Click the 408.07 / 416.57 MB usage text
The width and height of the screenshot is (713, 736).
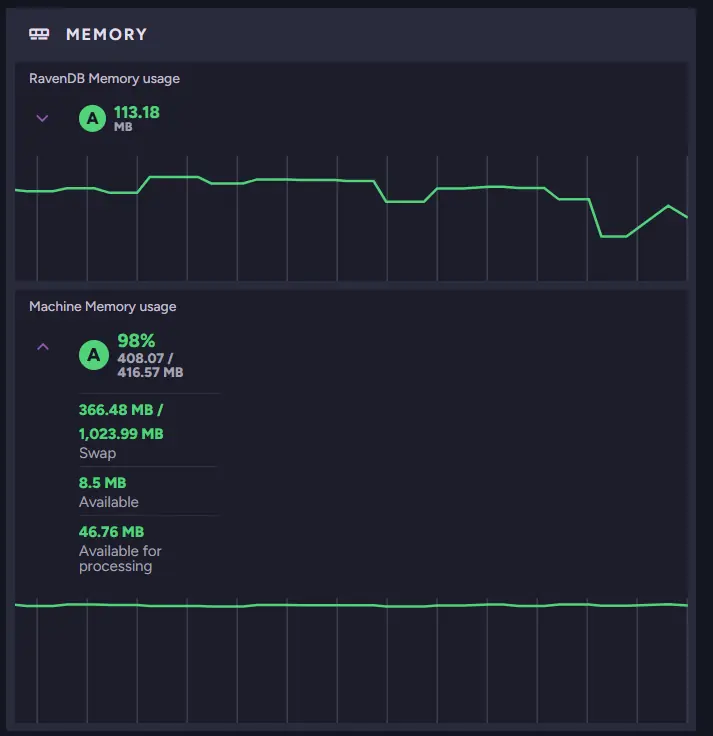pos(150,364)
